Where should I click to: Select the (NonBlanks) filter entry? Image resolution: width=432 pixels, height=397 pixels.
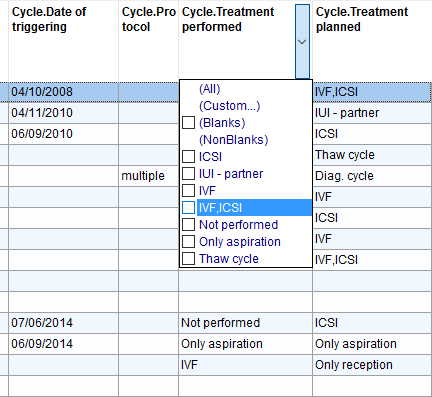tap(234, 140)
